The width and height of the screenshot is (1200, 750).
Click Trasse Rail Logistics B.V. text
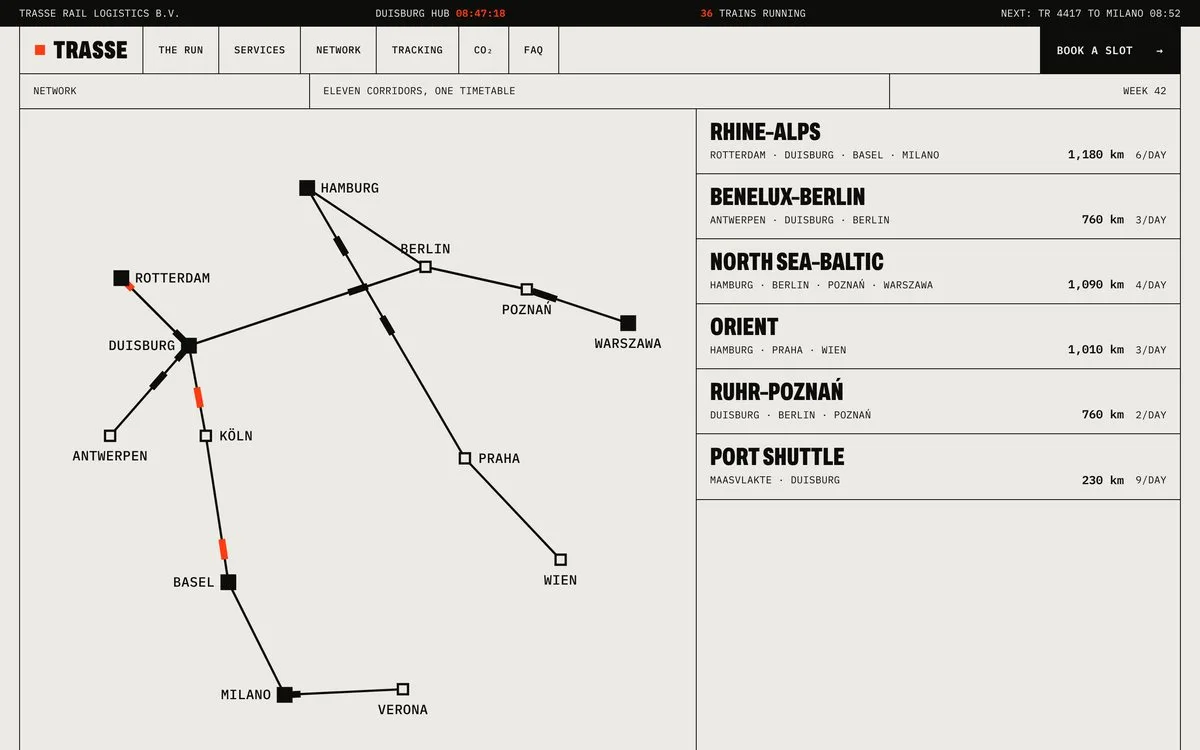click(100, 14)
